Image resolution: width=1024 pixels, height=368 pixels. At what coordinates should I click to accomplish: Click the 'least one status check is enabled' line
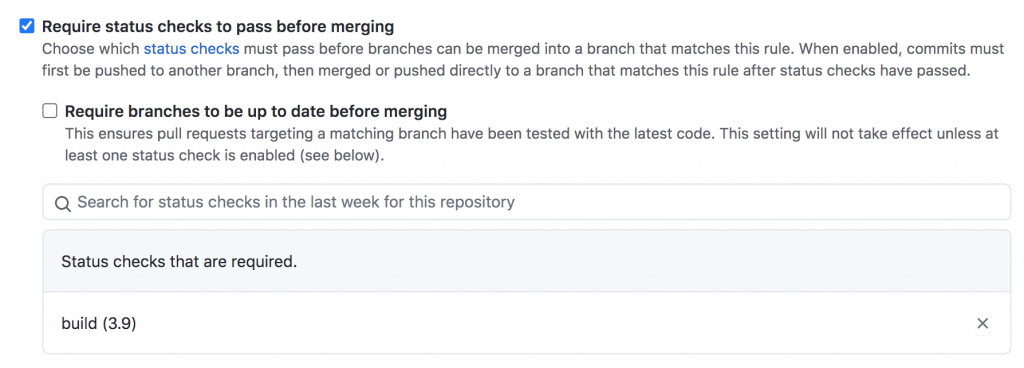pos(224,157)
